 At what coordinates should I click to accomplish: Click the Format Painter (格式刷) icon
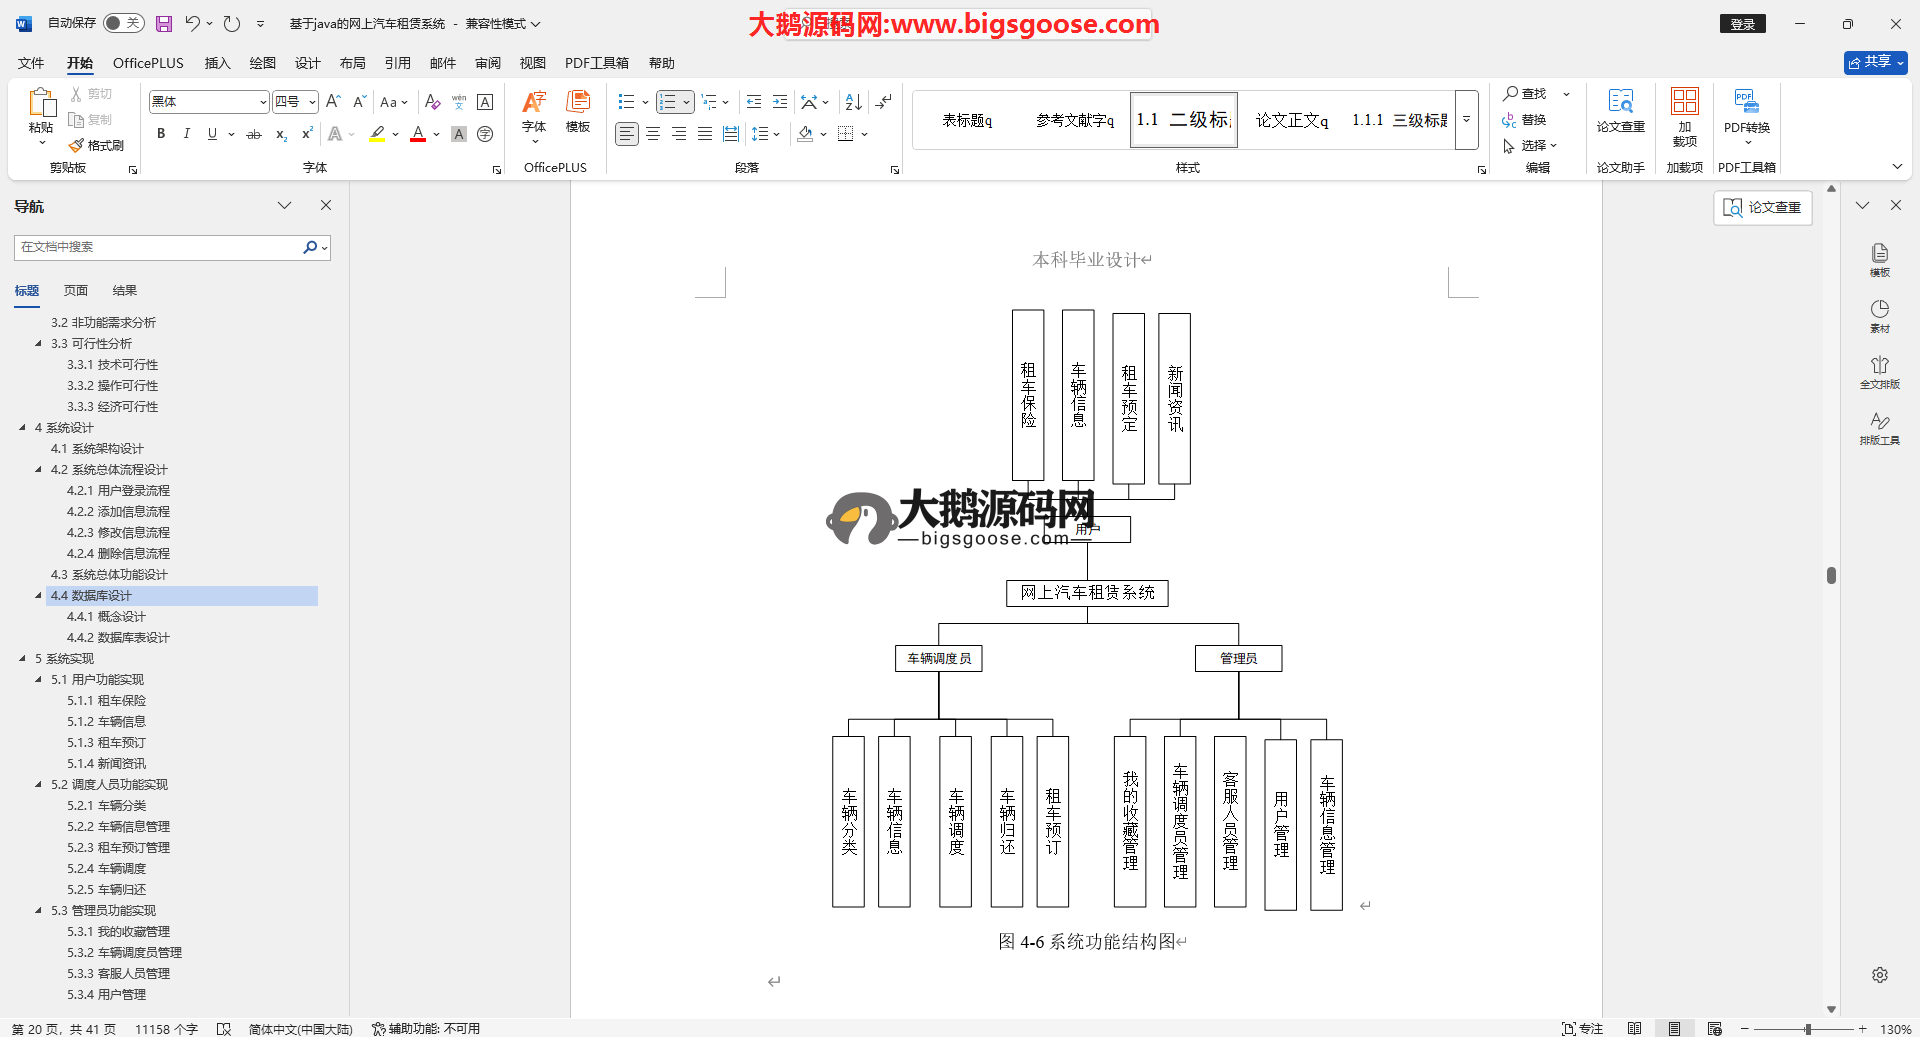(97, 146)
